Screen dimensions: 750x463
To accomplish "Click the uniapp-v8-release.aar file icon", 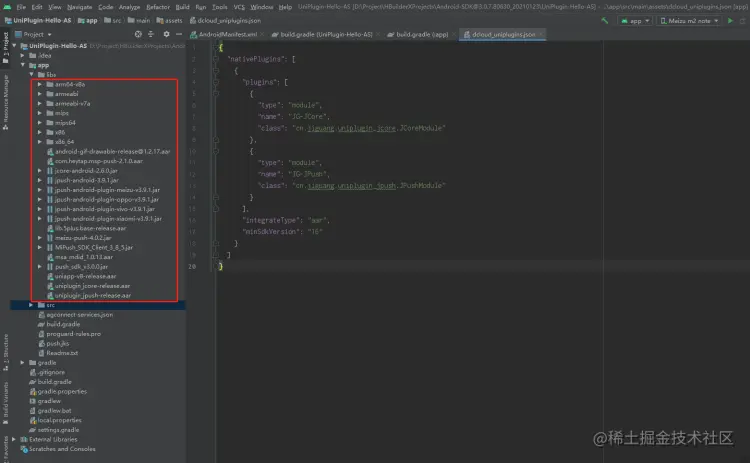I will pos(50,276).
